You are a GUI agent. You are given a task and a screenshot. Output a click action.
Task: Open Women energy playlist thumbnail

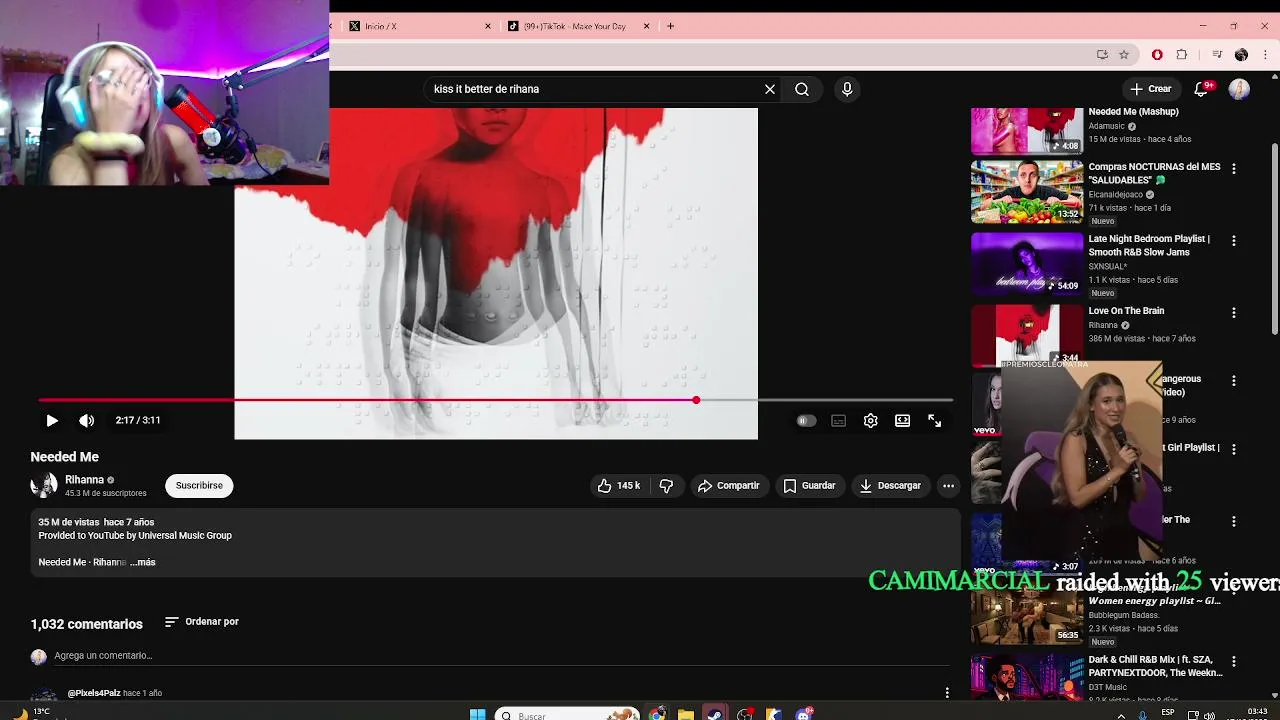pyautogui.click(x=1027, y=613)
